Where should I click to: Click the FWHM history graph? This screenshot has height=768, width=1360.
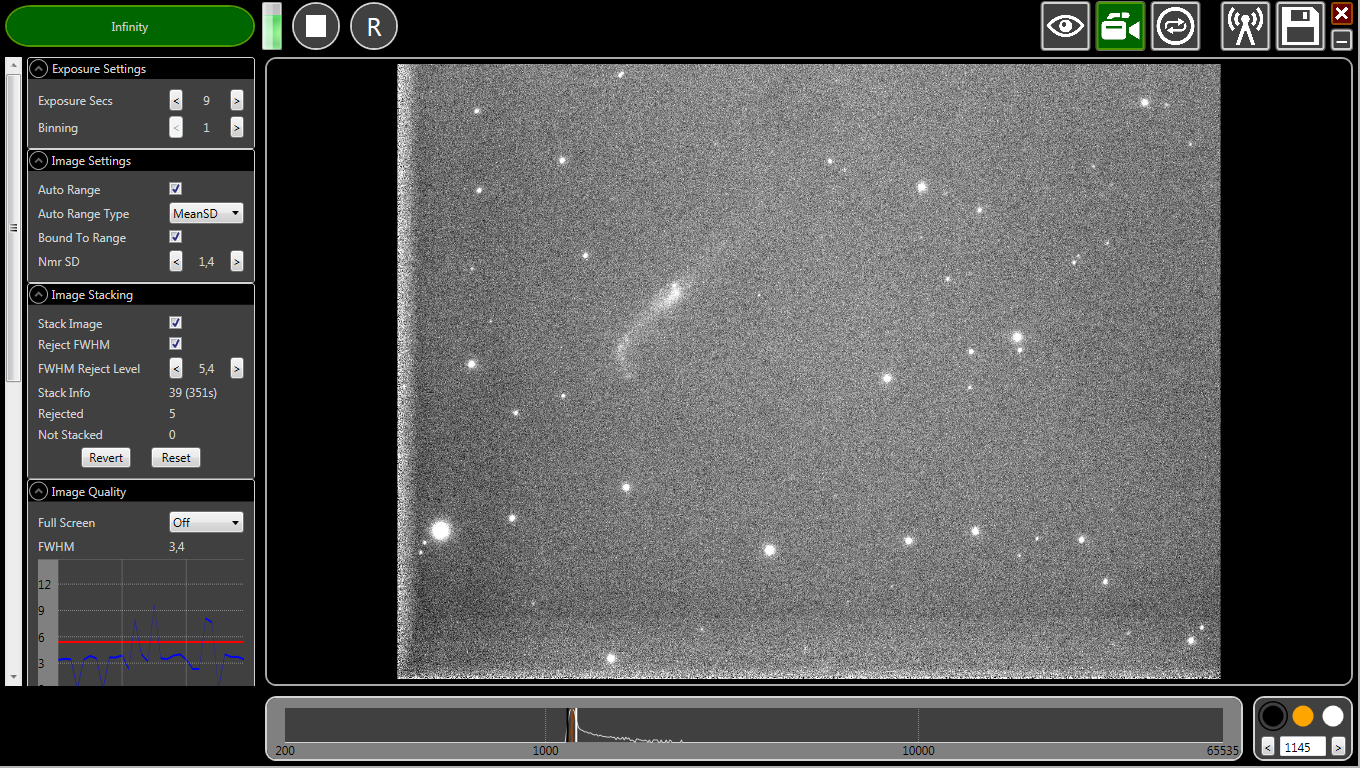coord(141,622)
